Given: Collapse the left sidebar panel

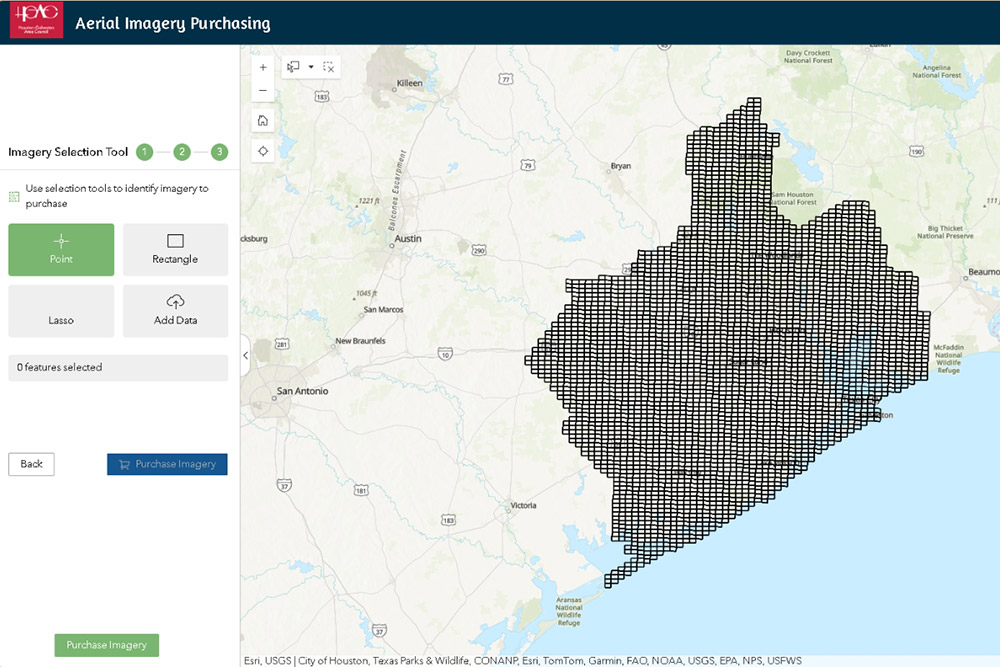Looking at the screenshot, I should point(244,355).
